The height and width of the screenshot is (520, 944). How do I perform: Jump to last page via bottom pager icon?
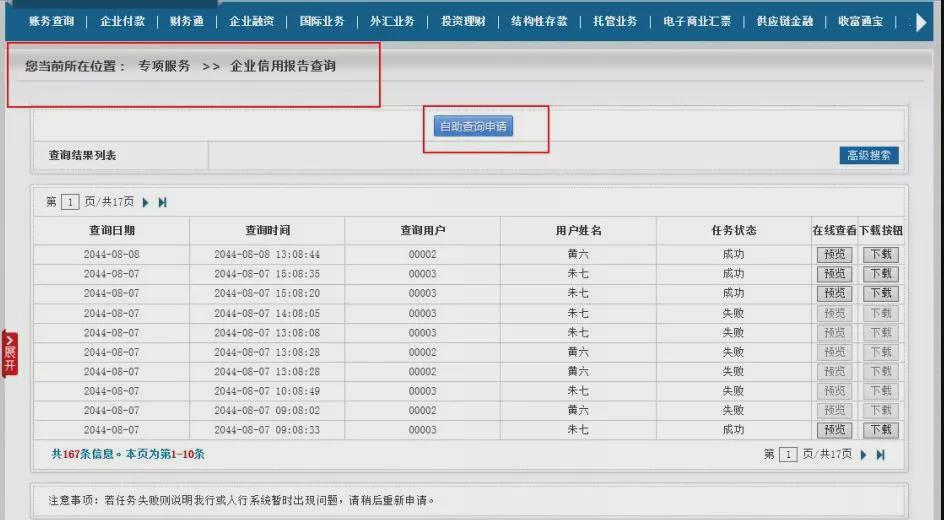(x=881, y=455)
